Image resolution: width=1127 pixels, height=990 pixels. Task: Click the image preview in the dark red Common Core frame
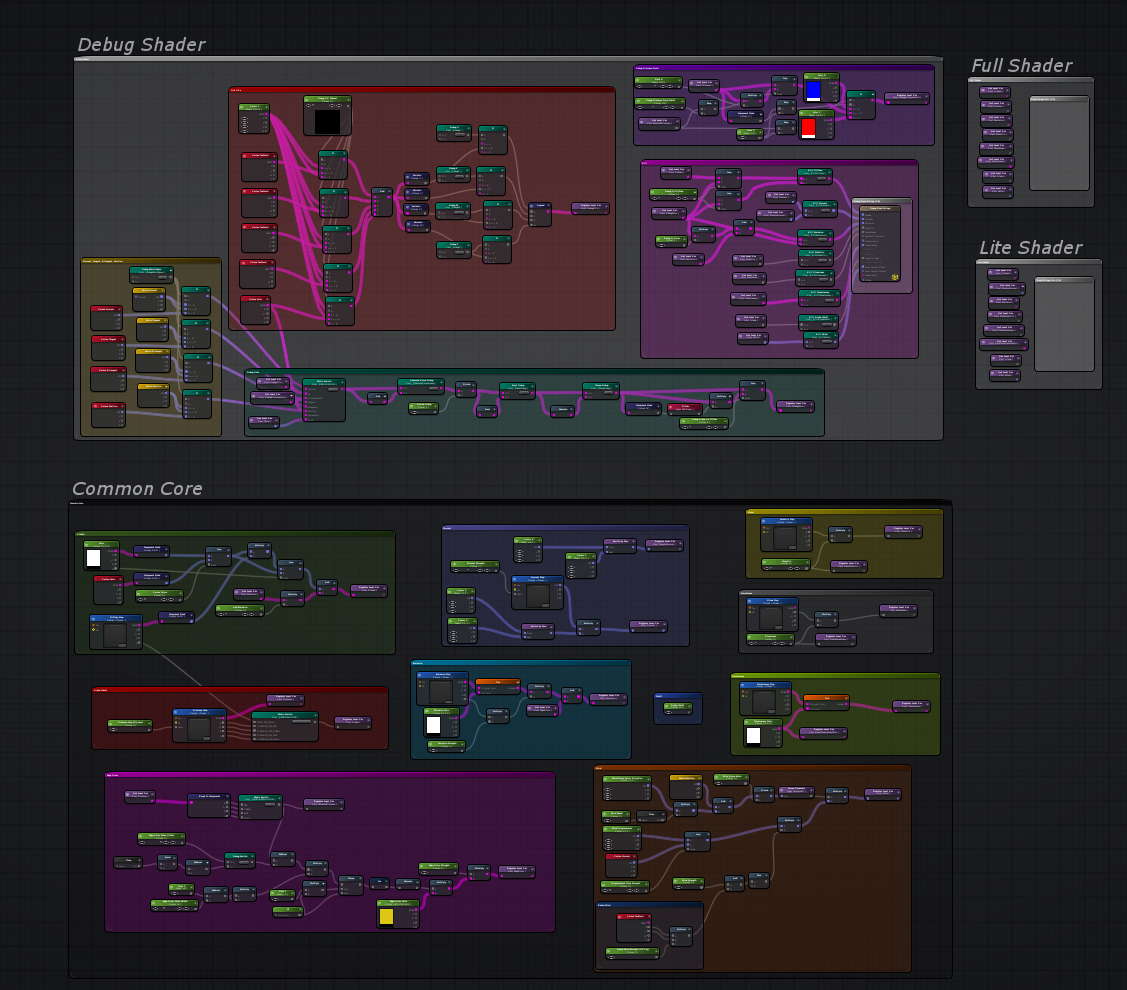199,729
